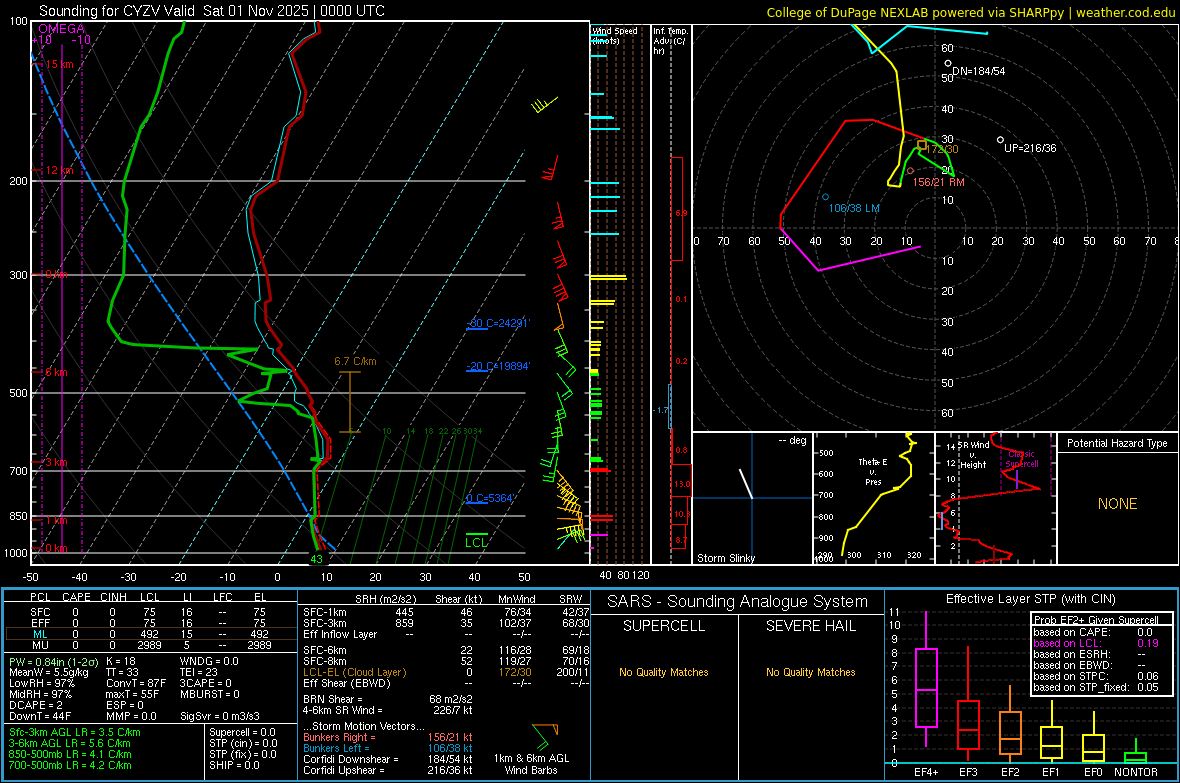Viewport: 1180px width, 783px height.
Task: Click the SFC-1km kinematics row label
Action: coord(325,612)
